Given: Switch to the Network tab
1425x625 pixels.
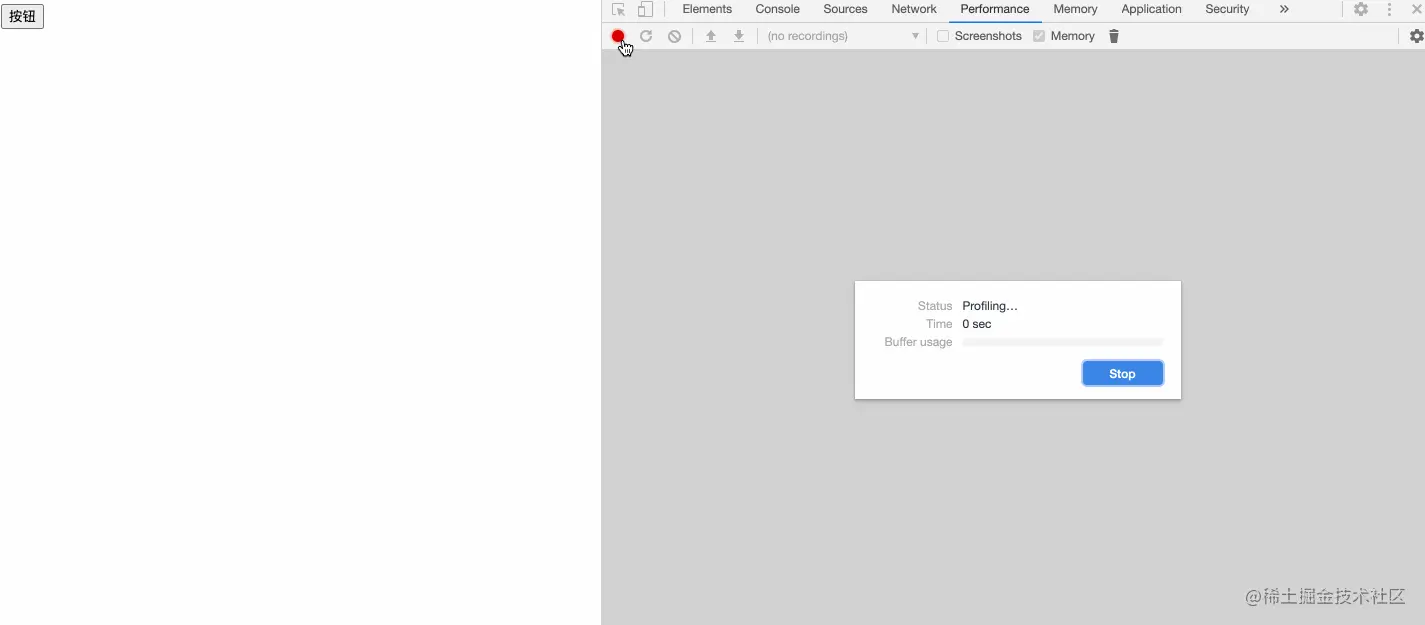Looking at the screenshot, I should (914, 9).
